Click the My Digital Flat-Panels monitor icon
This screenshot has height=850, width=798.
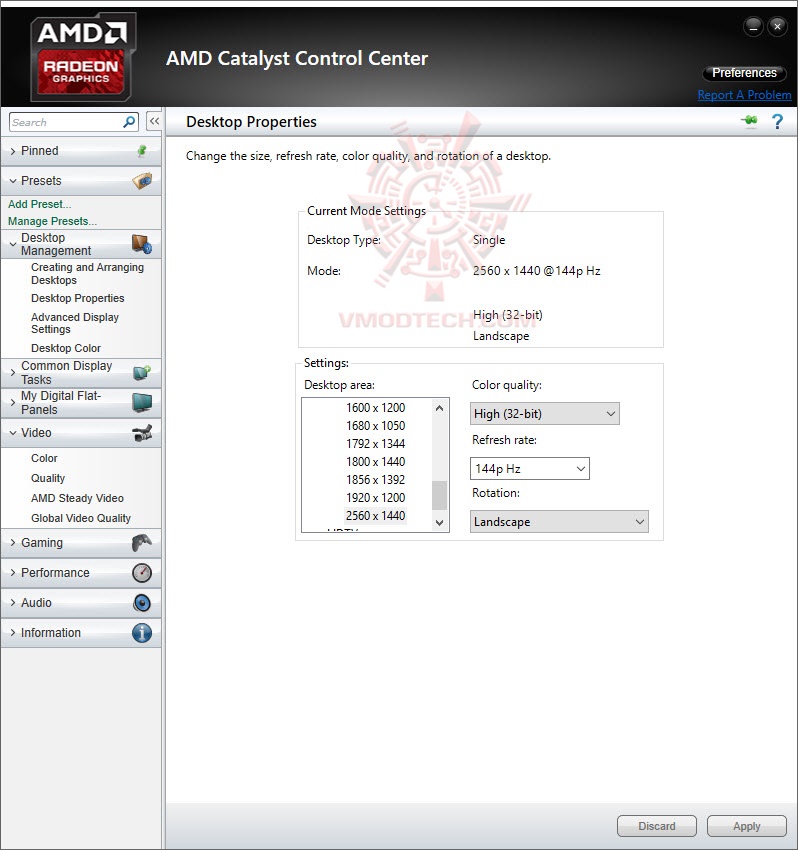click(142, 403)
